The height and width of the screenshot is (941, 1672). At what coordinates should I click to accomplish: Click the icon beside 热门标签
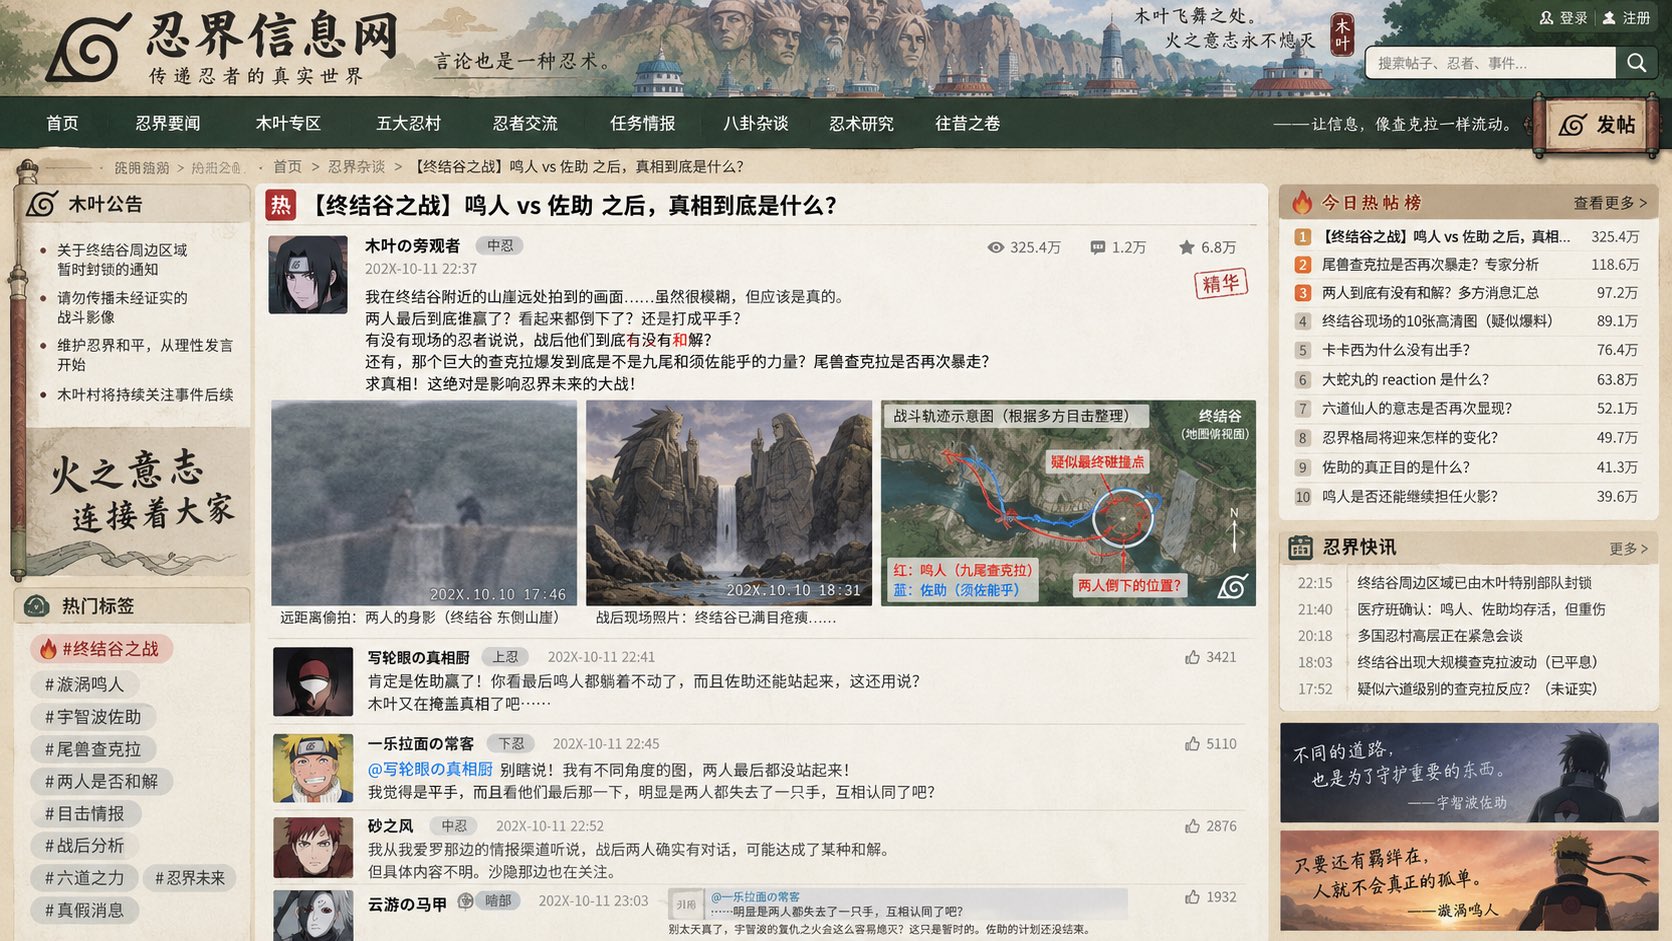37,605
